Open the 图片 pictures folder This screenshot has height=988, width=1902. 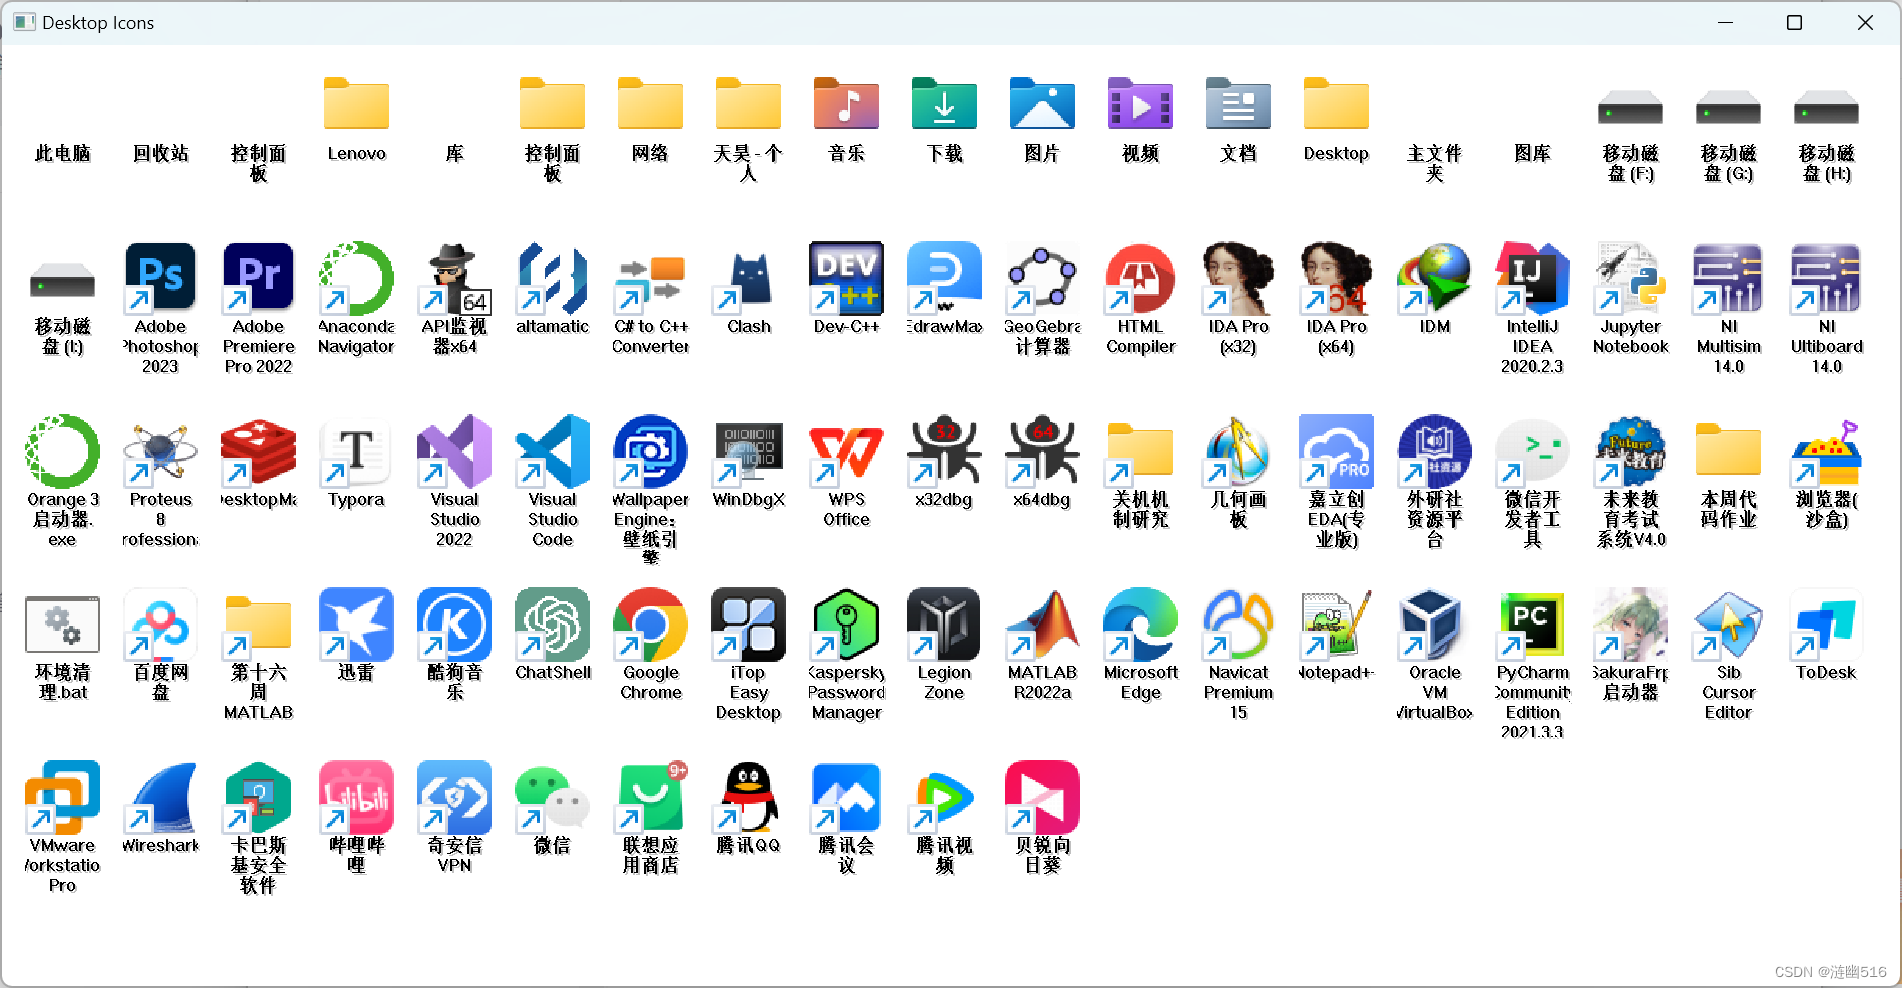point(1042,104)
